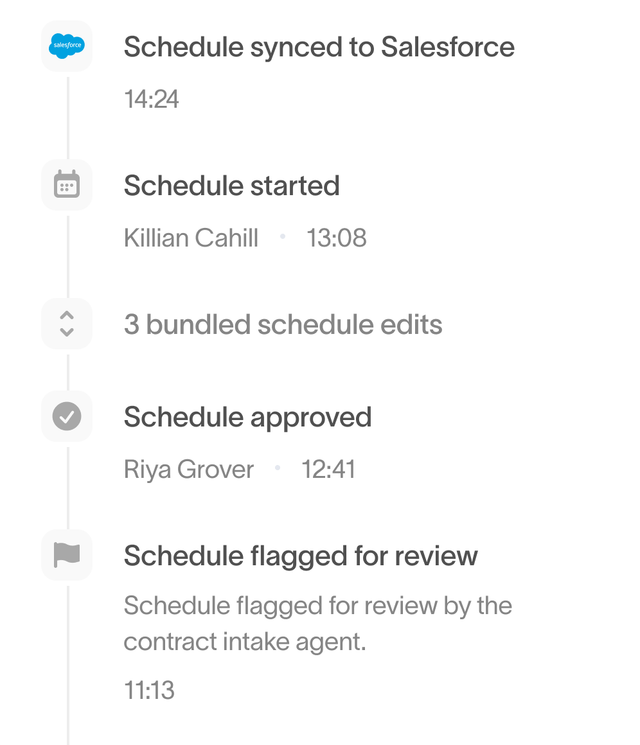Select the Schedule approved event title
This screenshot has width=640, height=745.
(x=247, y=417)
